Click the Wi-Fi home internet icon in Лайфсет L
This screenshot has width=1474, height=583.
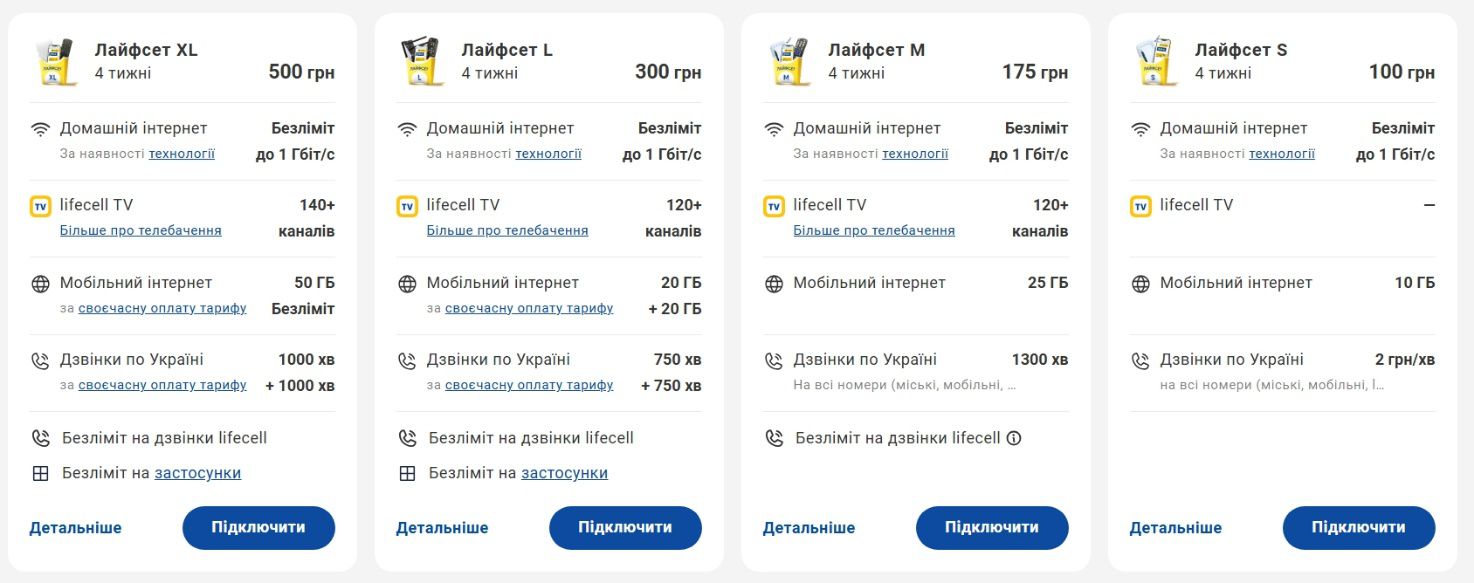[407, 129]
